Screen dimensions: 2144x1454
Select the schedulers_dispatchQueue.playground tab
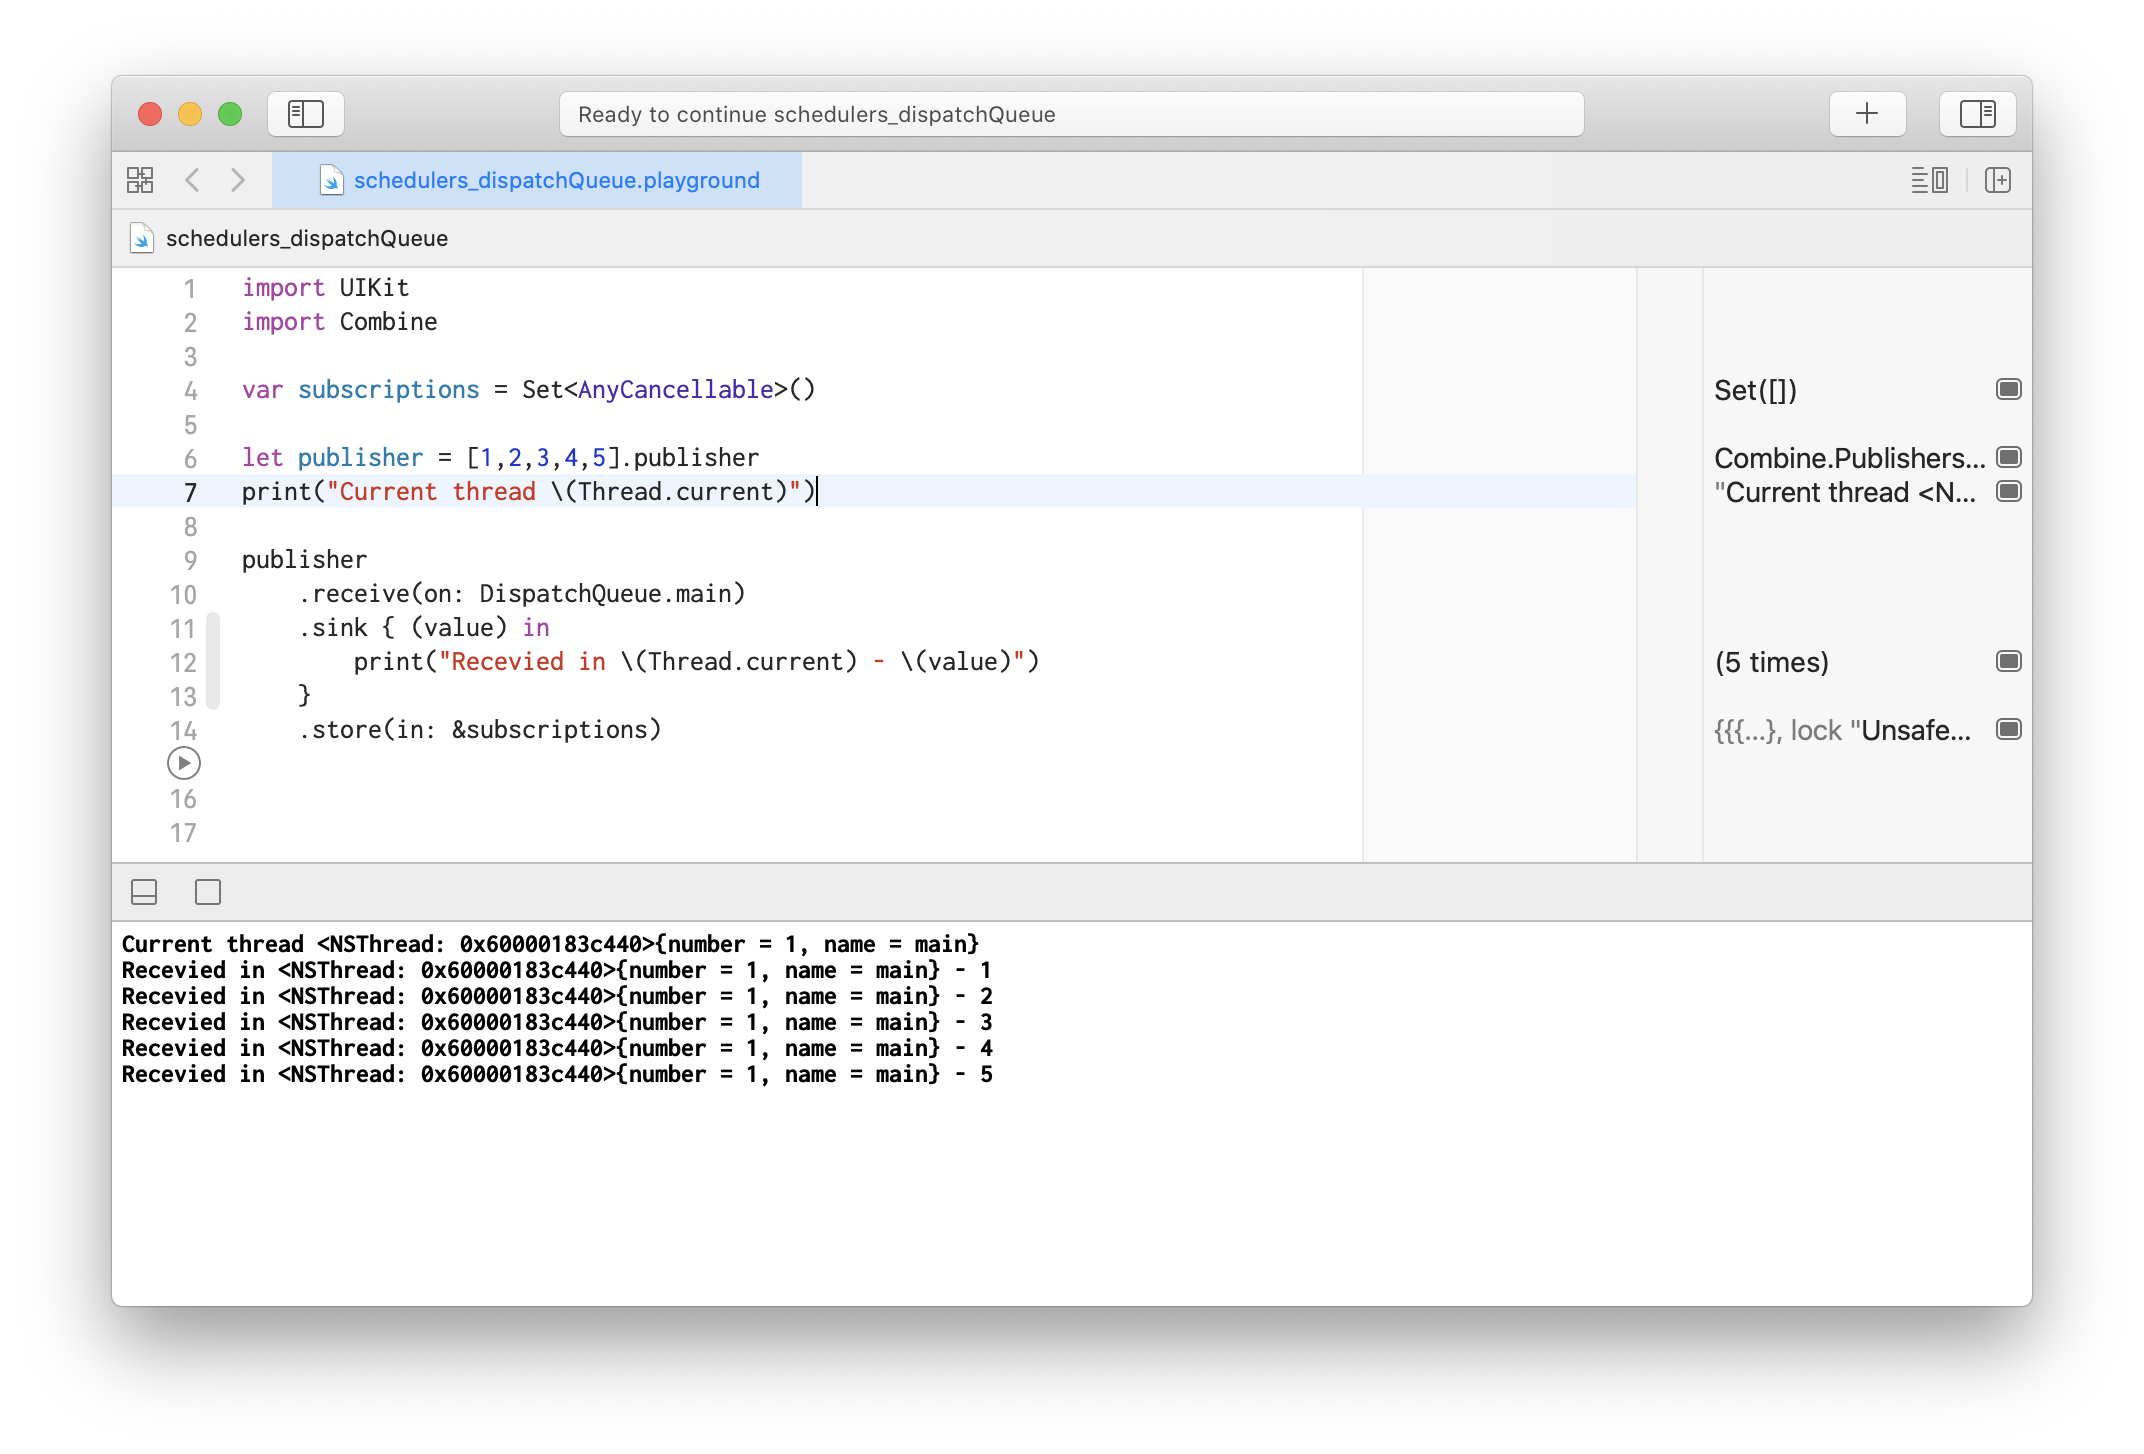[x=537, y=180]
